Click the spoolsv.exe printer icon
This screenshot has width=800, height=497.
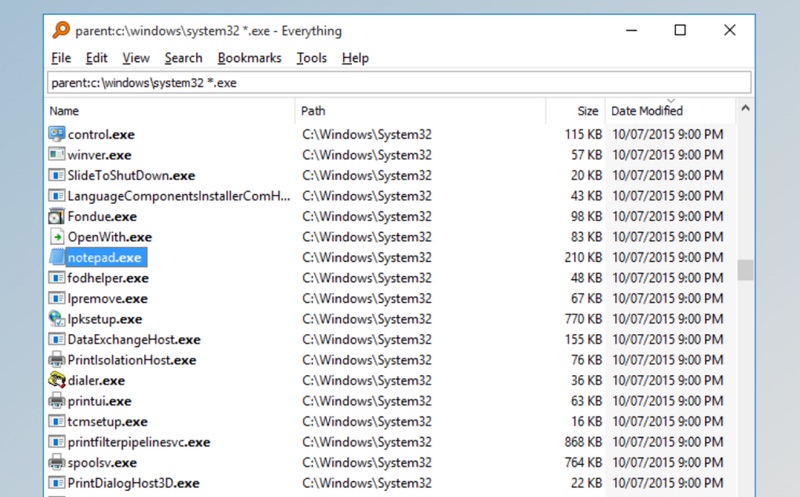pos(57,462)
